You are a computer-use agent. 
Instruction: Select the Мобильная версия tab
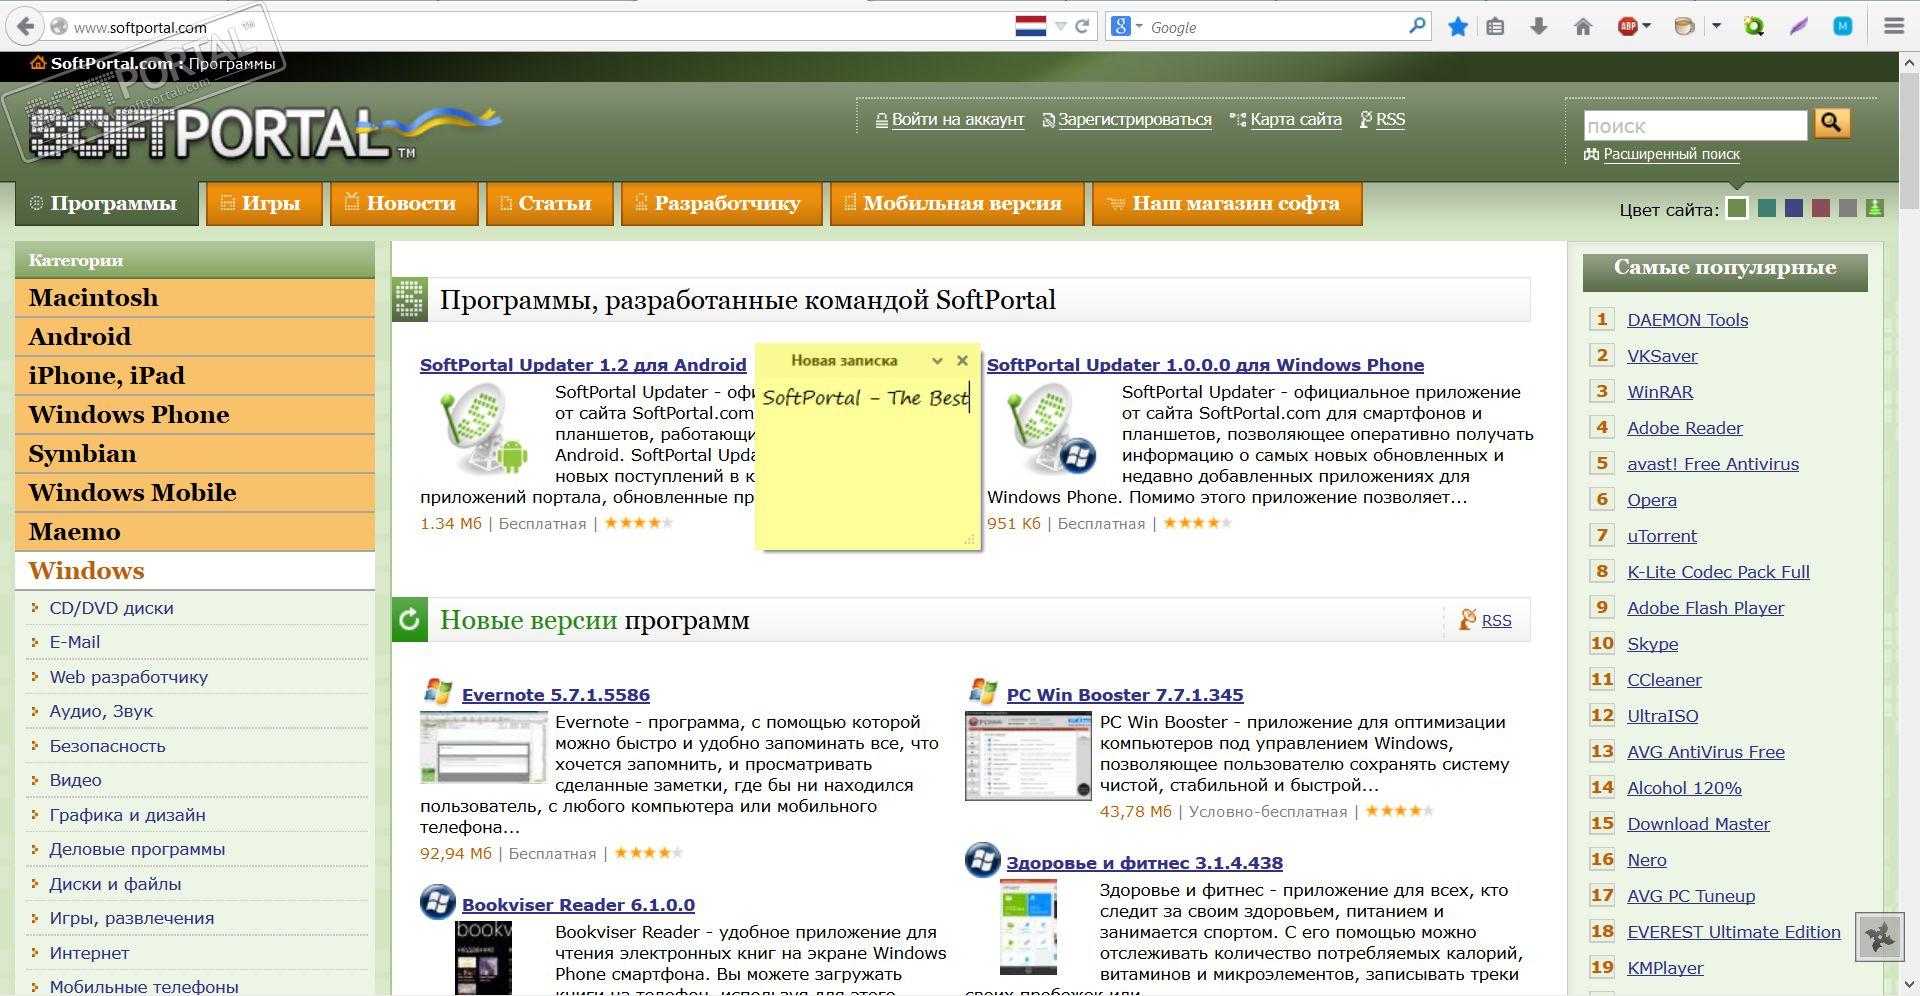(957, 203)
